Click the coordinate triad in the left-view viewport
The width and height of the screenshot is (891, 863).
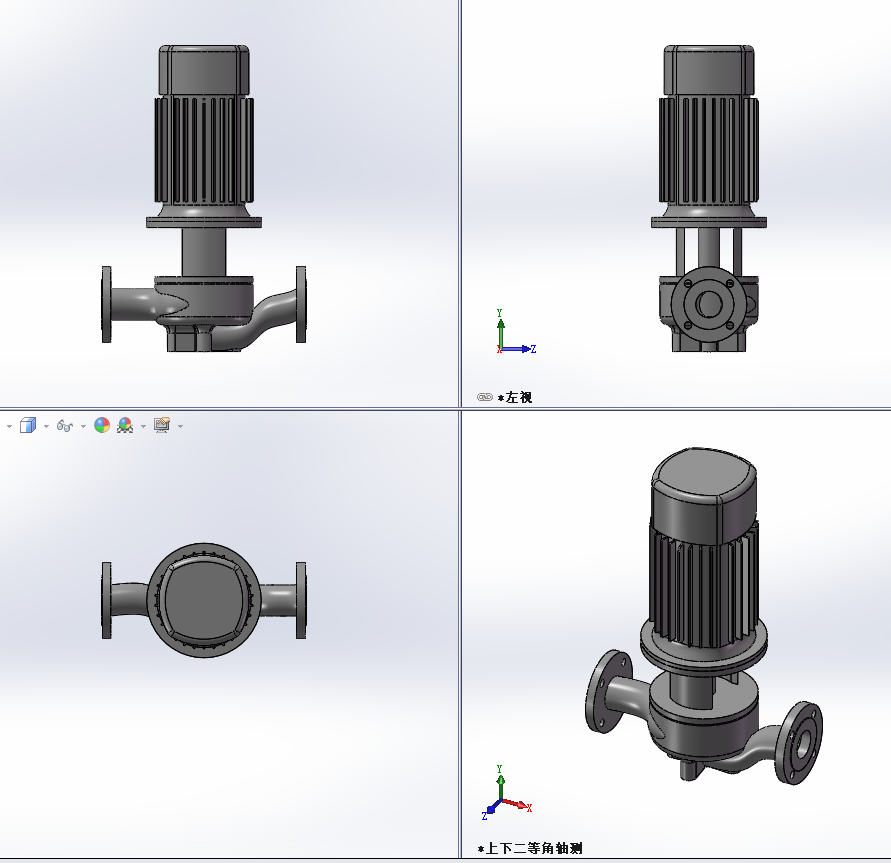coord(515,332)
